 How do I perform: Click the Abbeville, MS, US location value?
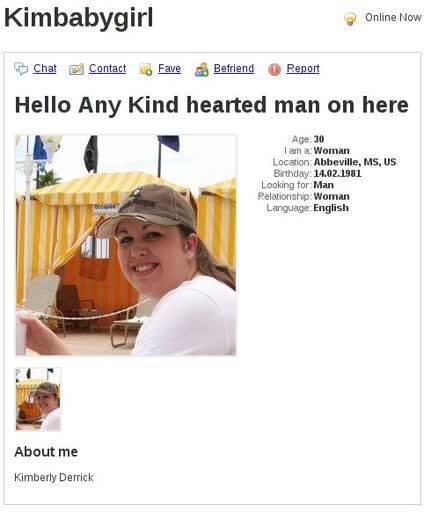pyautogui.click(x=355, y=162)
